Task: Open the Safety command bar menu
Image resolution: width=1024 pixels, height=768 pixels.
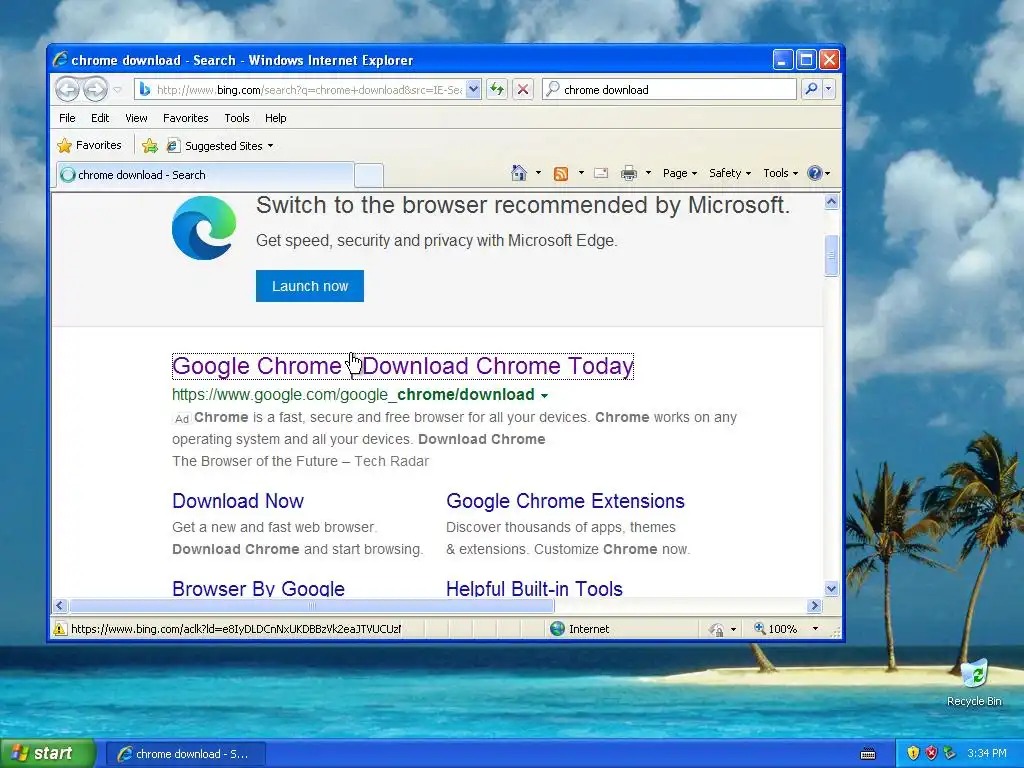Action: pos(730,173)
